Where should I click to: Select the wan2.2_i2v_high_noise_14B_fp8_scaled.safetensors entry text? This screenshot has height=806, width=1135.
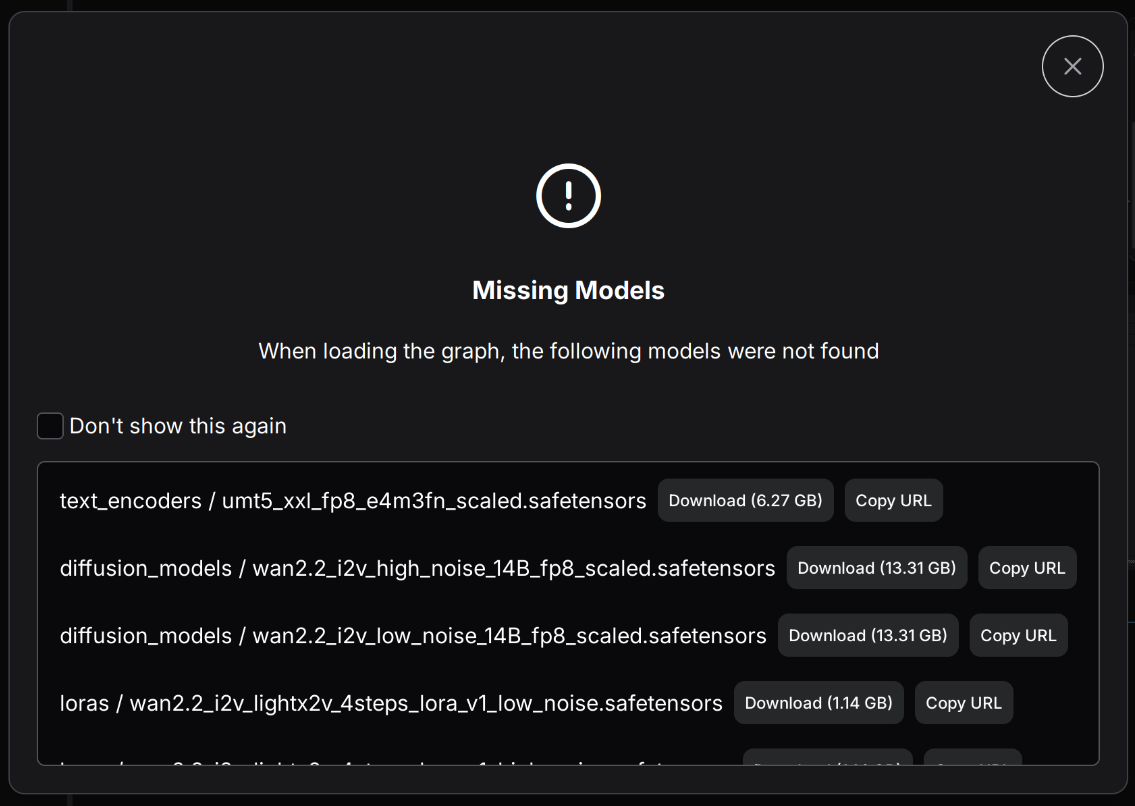pyautogui.click(x=513, y=569)
